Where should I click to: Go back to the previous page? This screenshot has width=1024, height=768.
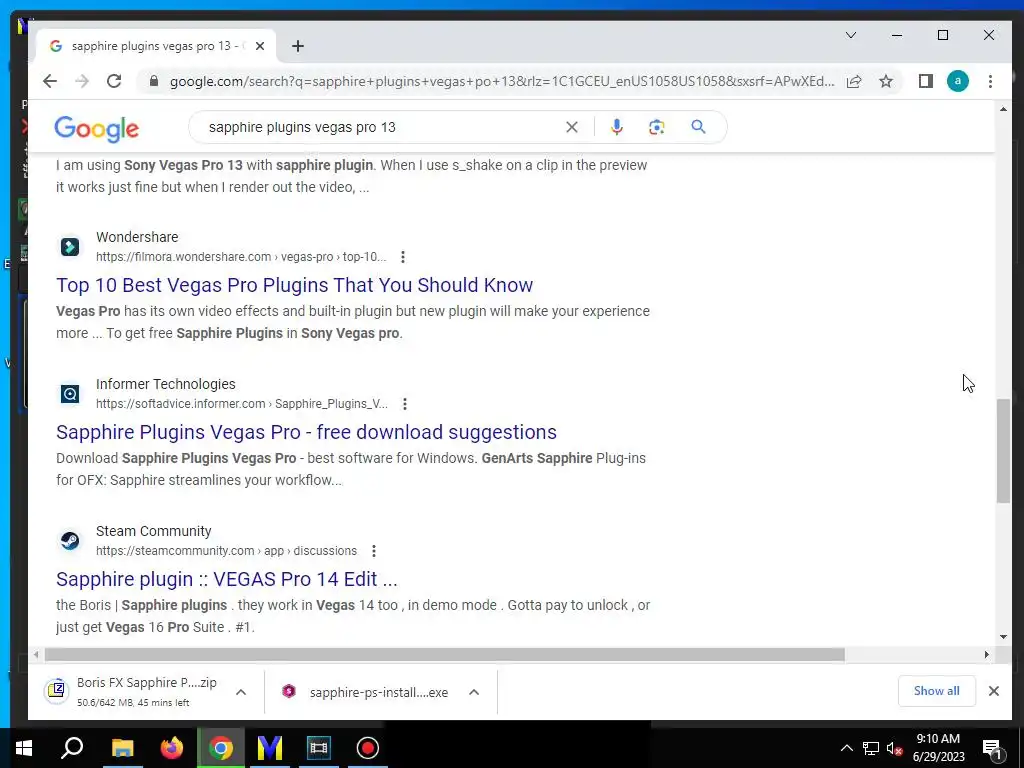pos(50,81)
